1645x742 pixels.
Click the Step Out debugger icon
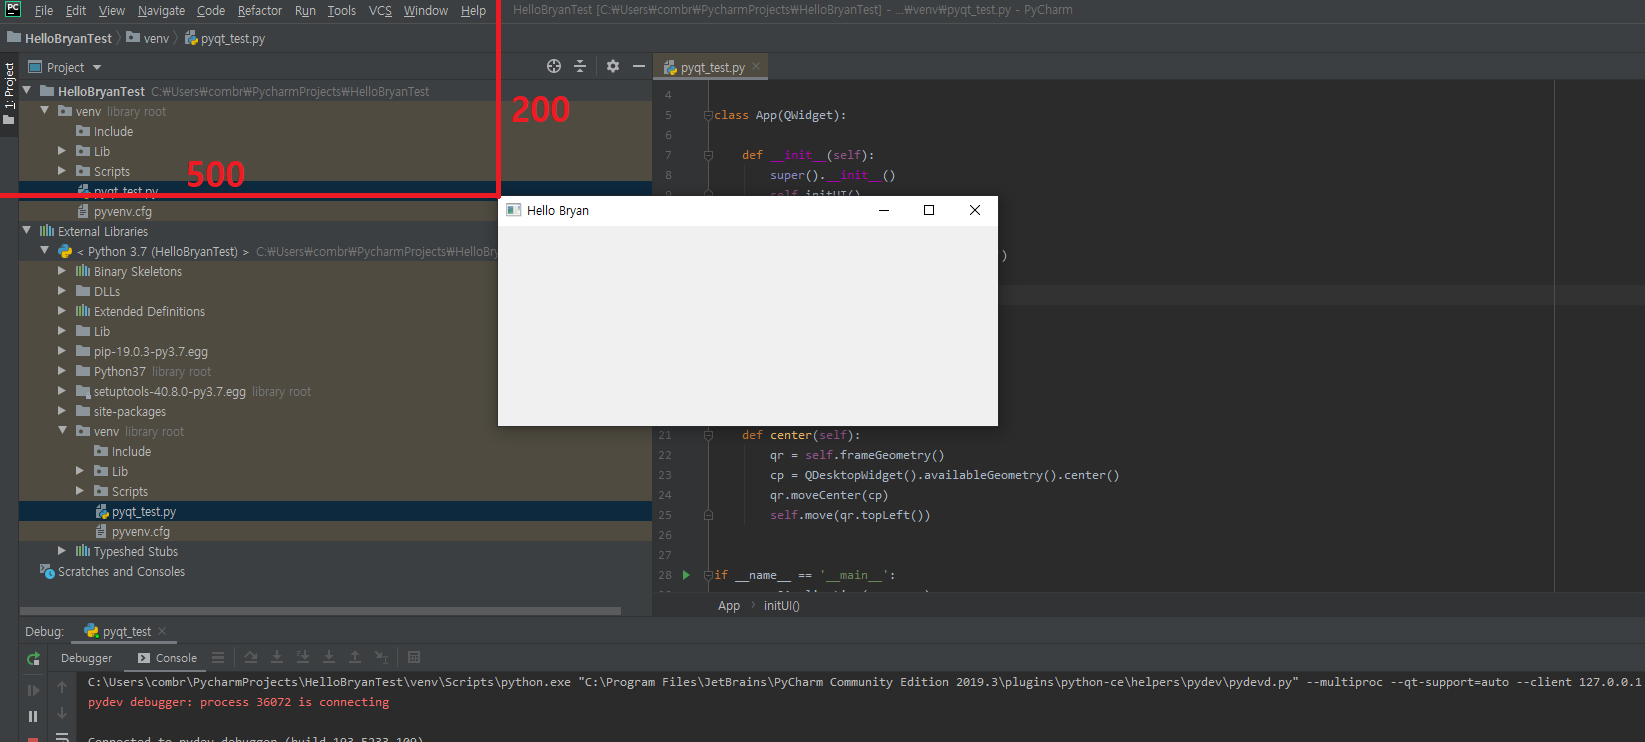pos(355,657)
